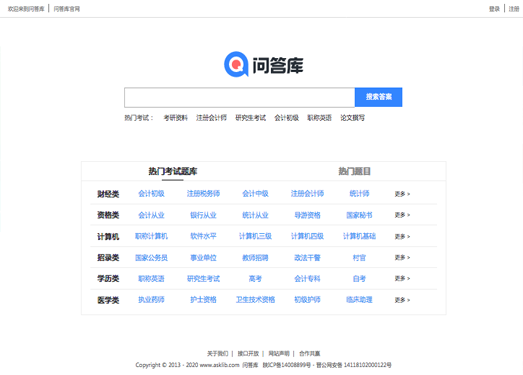This screenshot has width=523, height=375.
Task: Select hot exam keyword 职称英语 under search box
Action: [319, 118]
